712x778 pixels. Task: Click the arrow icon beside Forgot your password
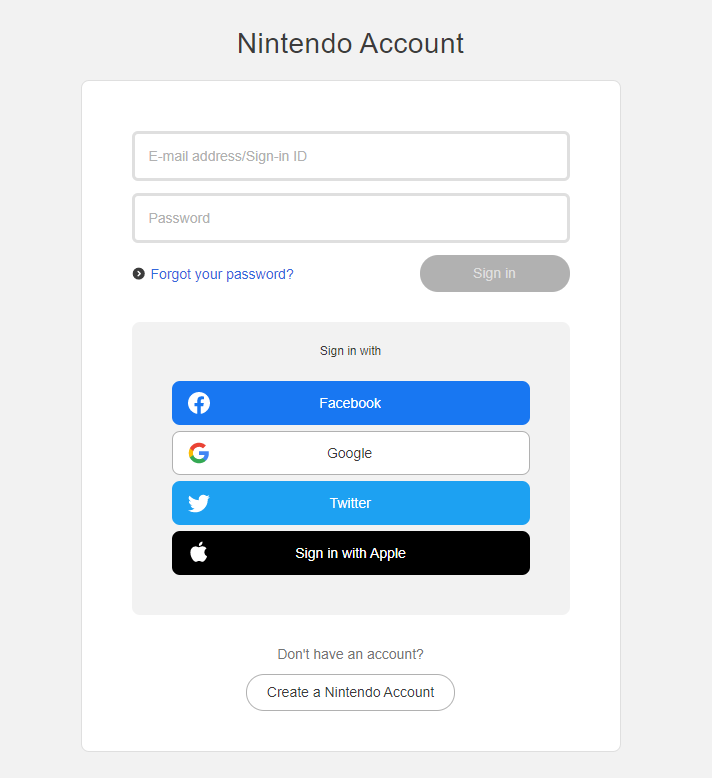(x=138, y=273)
